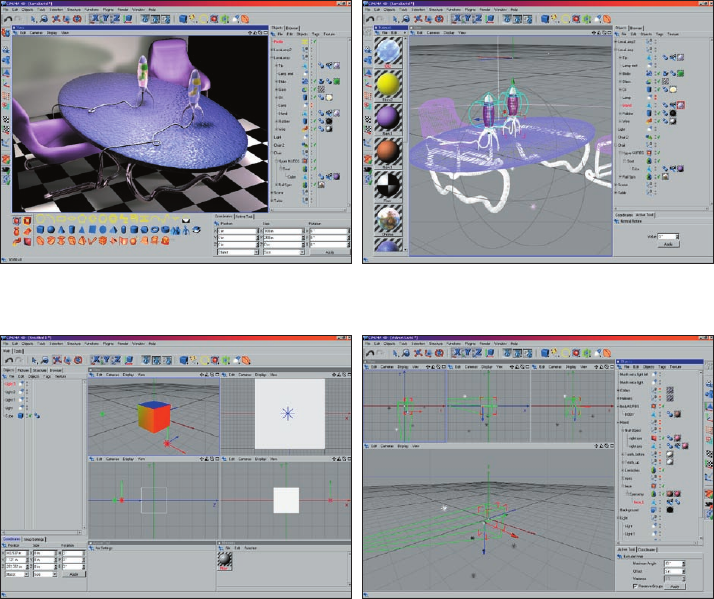Viewport: 714px width, 599px height.
Task: Toggle X axis lock in rendered table scene window
Action: click(95, 19)
